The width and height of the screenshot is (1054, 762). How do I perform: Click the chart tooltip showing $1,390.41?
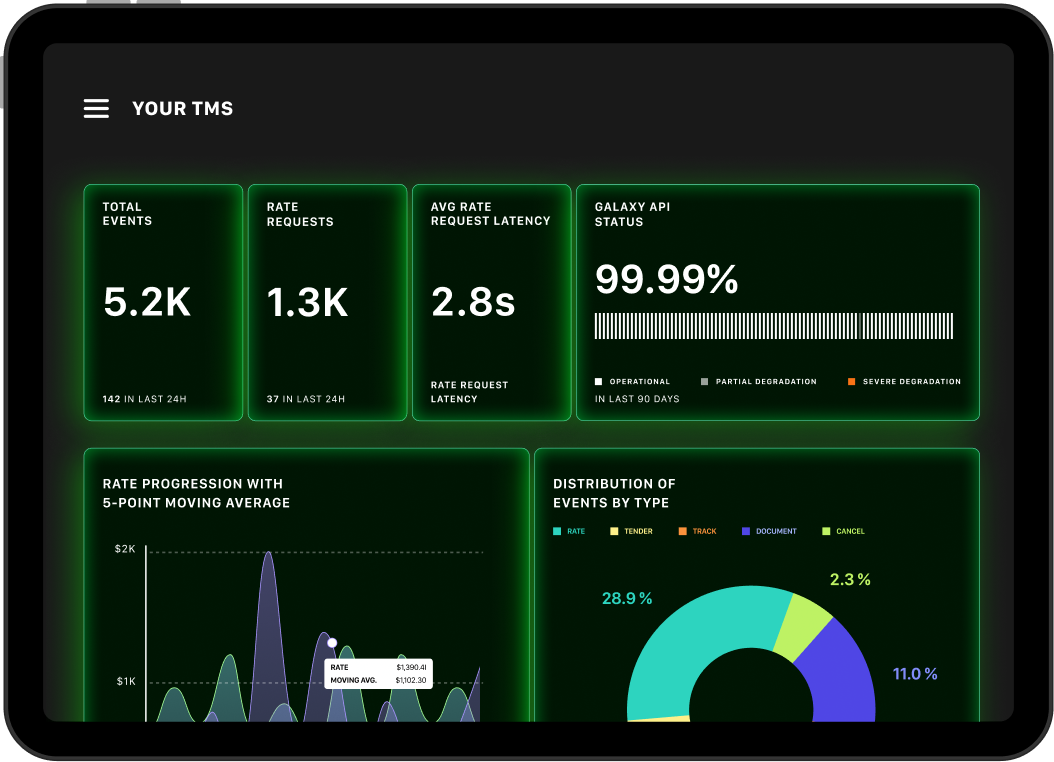pyautogui.click(x=378, y=674)
